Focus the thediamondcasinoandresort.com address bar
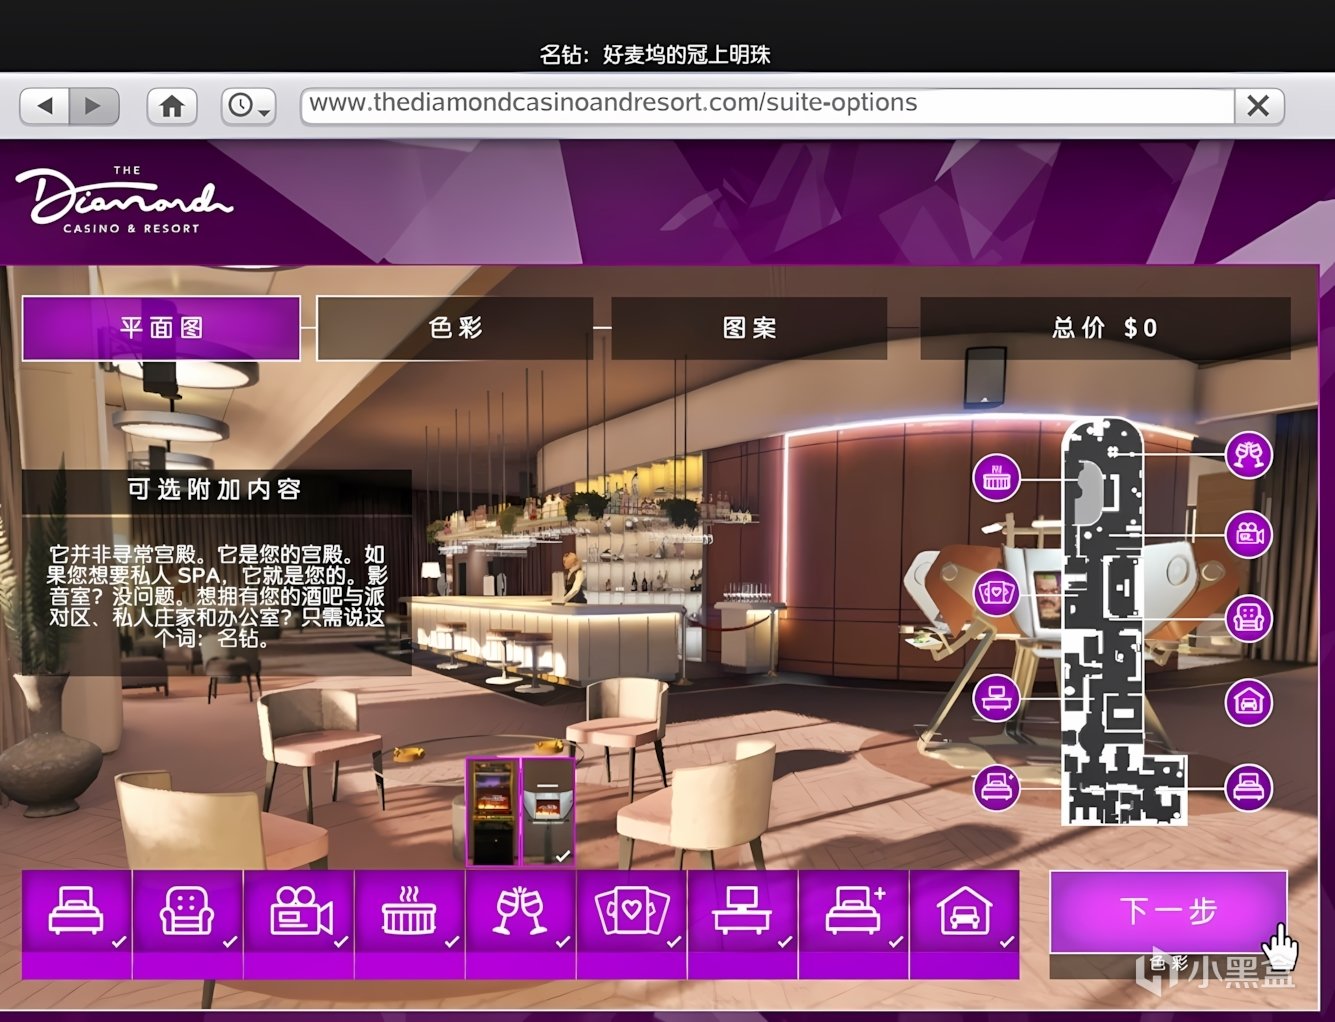Image resolution: width=1335 pixels, height=1022 pixels. pos(767,104)
